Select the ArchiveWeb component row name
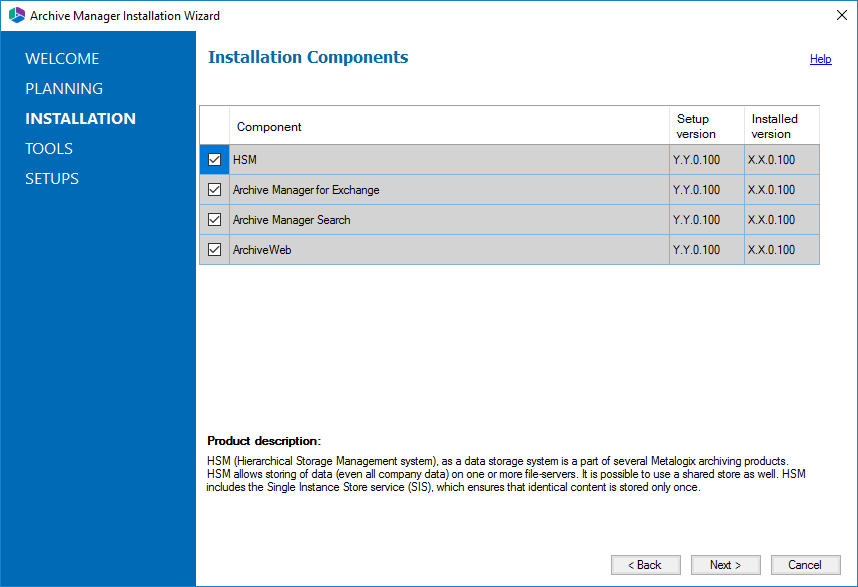Screen dimensions: 858x587 (x=262, y=250)
